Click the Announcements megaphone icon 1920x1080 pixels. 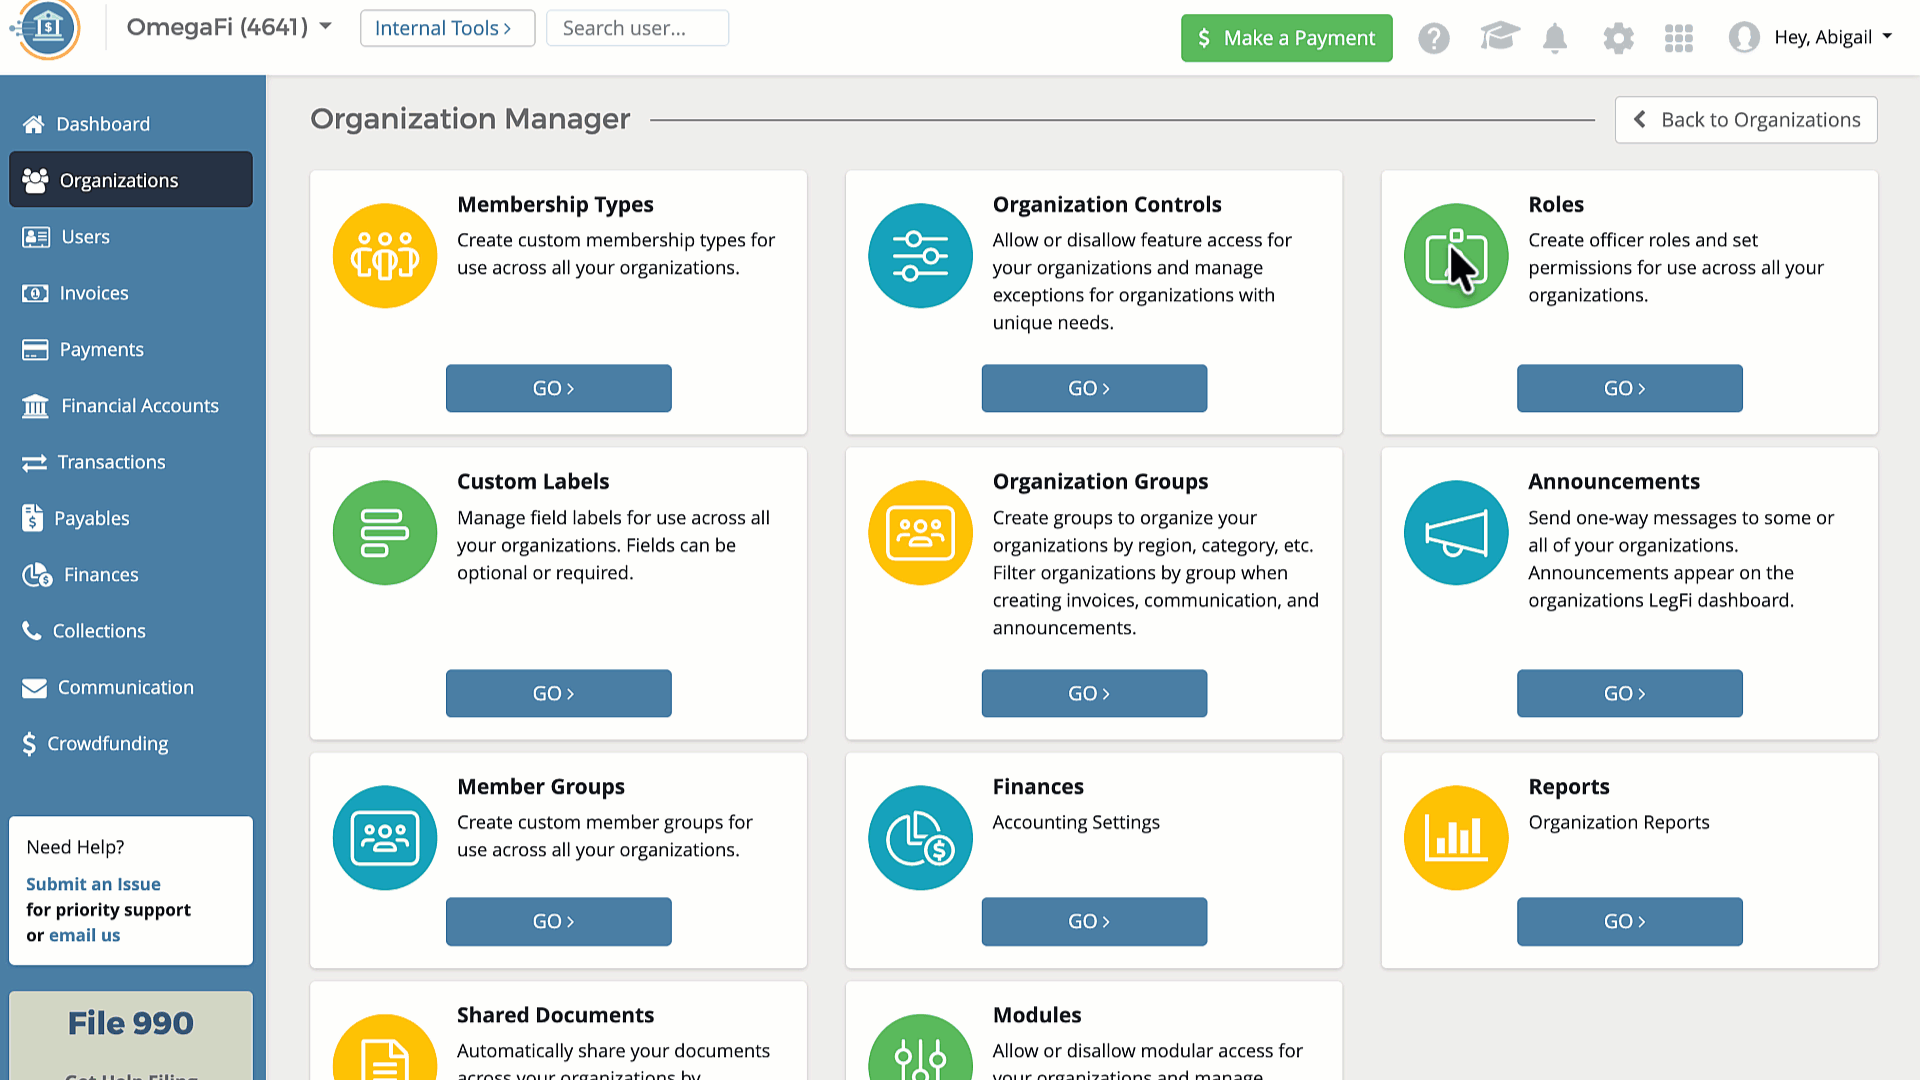pyautogui.click(x=1455, y=533)
